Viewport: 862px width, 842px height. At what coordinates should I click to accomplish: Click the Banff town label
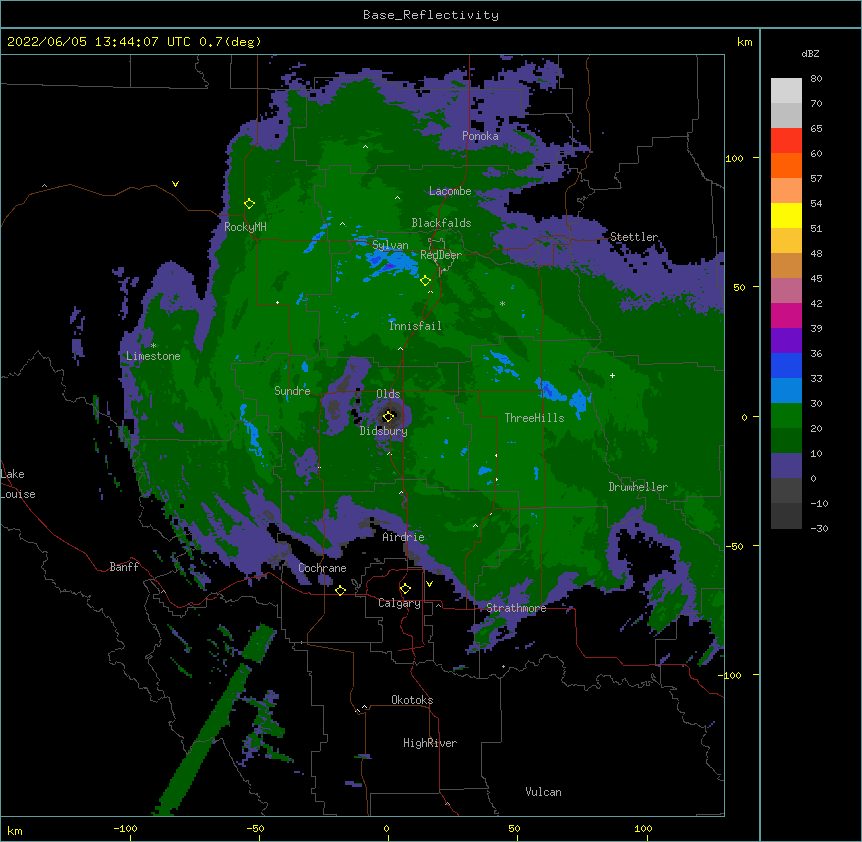click(124, 567)
